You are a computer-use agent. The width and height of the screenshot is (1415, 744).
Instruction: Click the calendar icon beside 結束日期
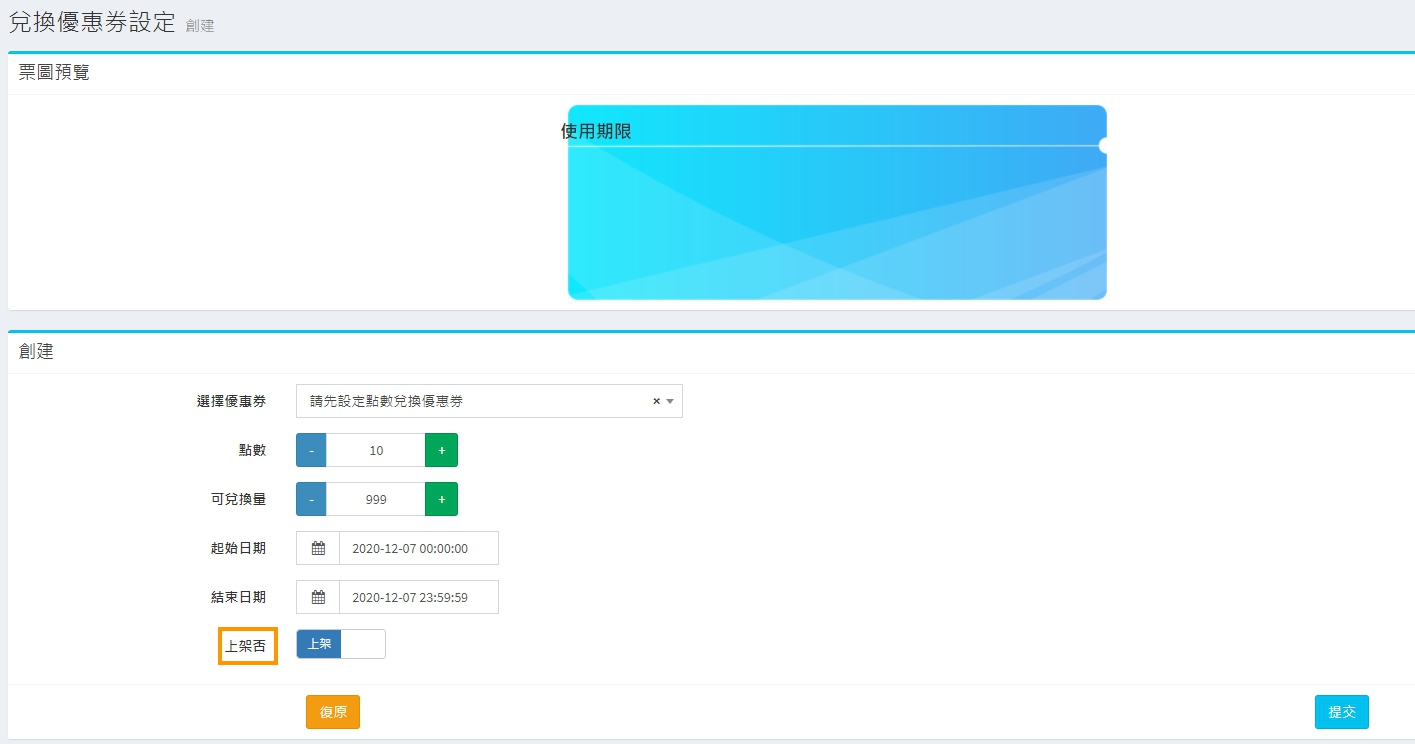[x=318, y=597]
